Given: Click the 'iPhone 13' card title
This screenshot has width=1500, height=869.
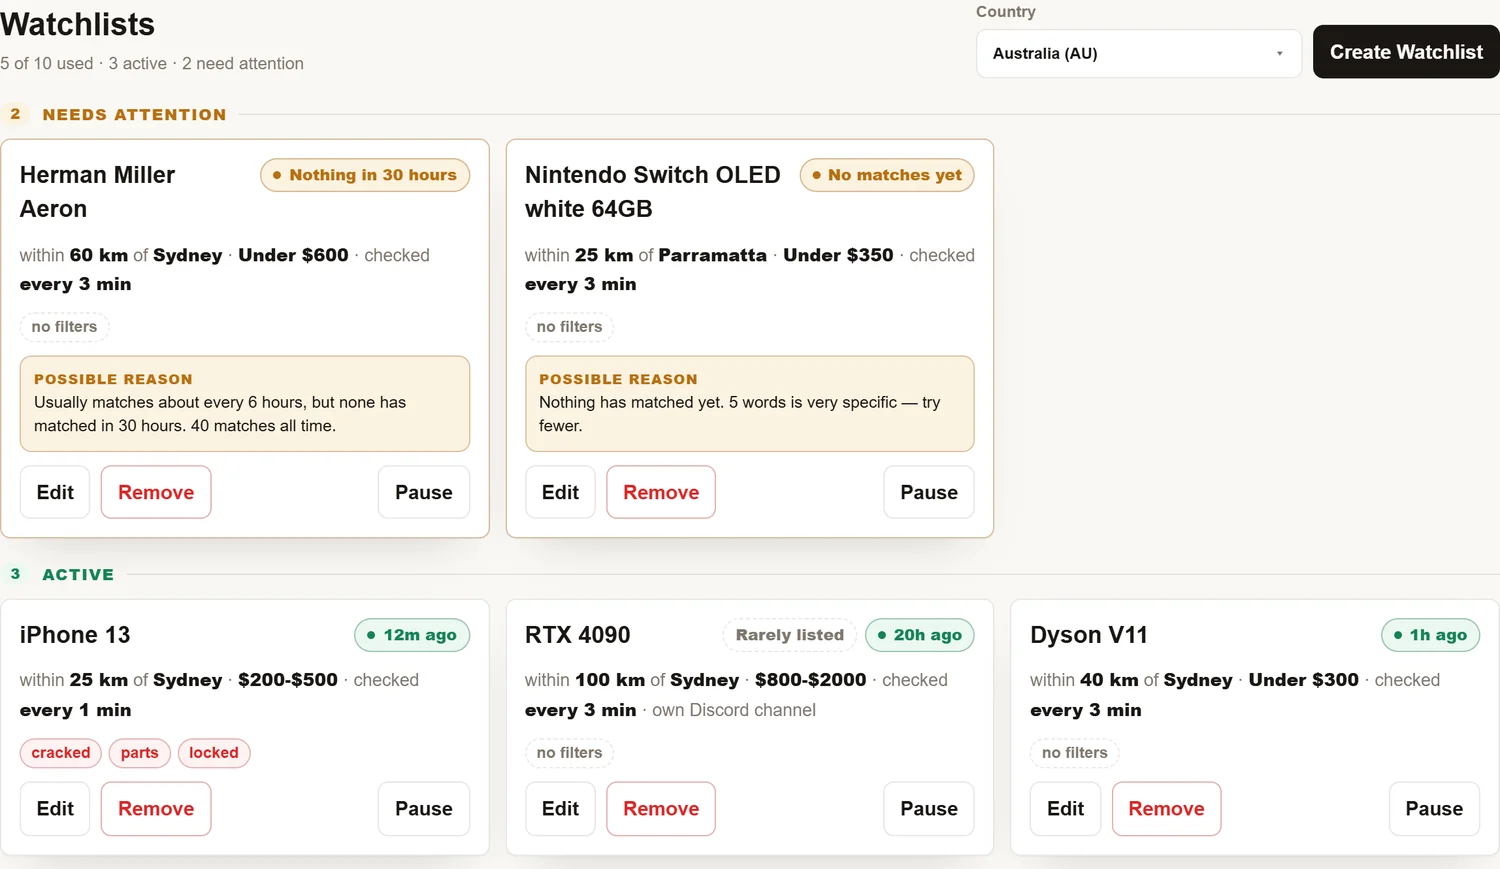Looking at the screenshot, I should coord(75,635).
